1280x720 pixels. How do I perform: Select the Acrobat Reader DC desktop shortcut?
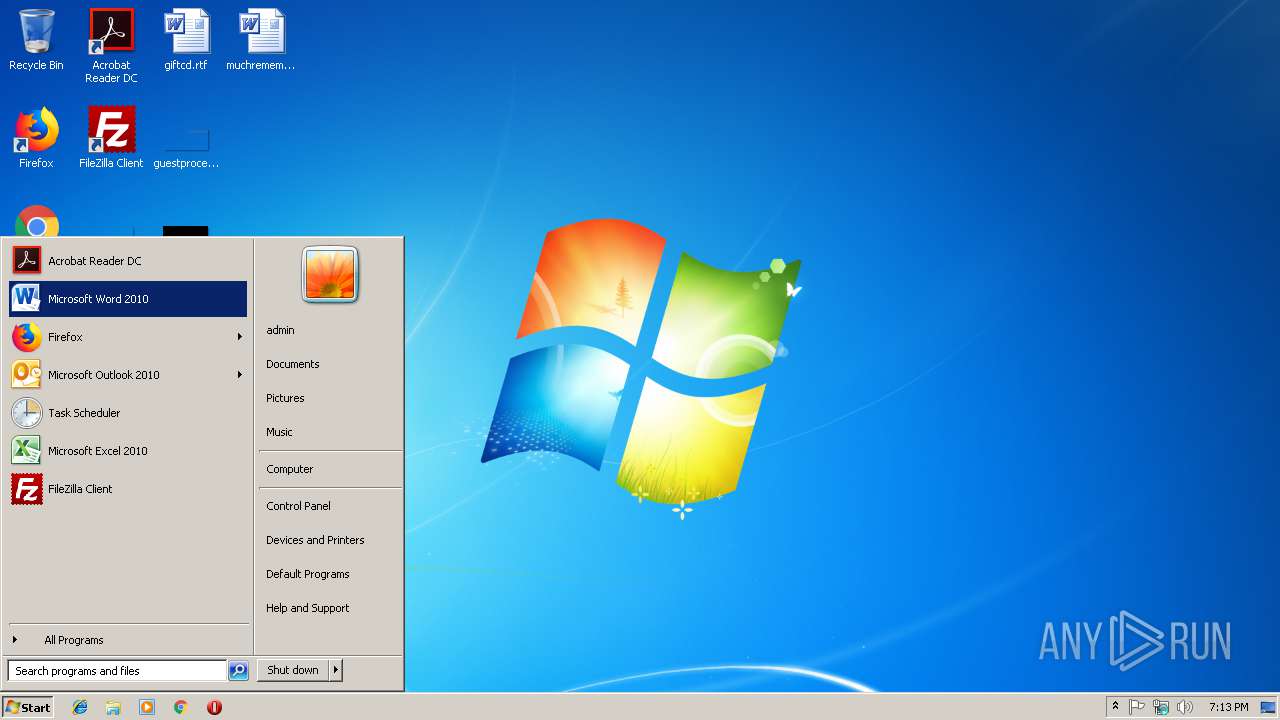111,46
